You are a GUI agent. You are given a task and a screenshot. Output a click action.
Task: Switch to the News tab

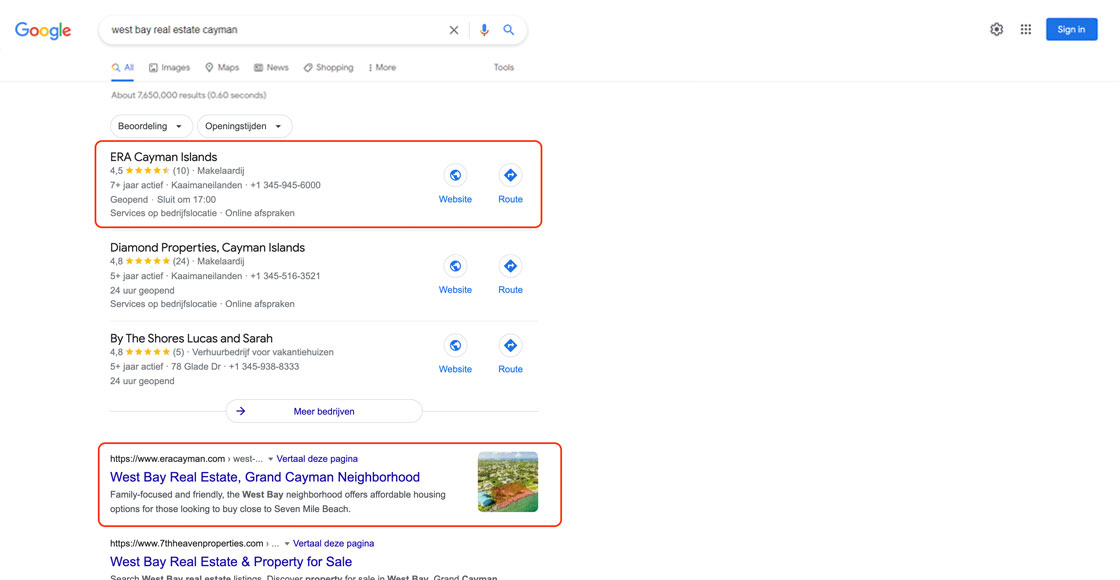coord(271,68)
